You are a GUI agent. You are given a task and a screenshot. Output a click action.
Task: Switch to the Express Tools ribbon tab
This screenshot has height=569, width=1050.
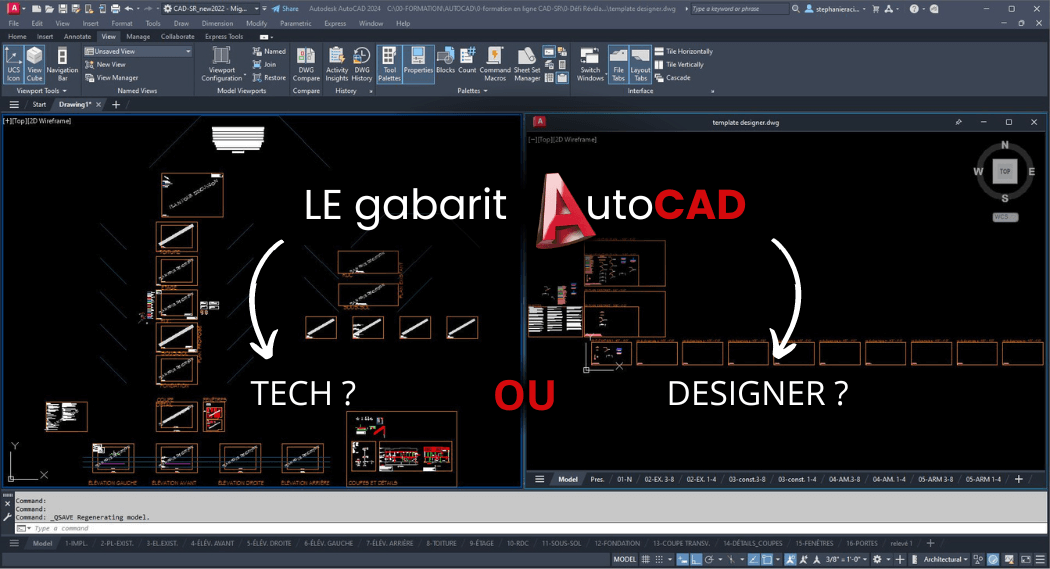pyautogui.click(x=224, y=37)
